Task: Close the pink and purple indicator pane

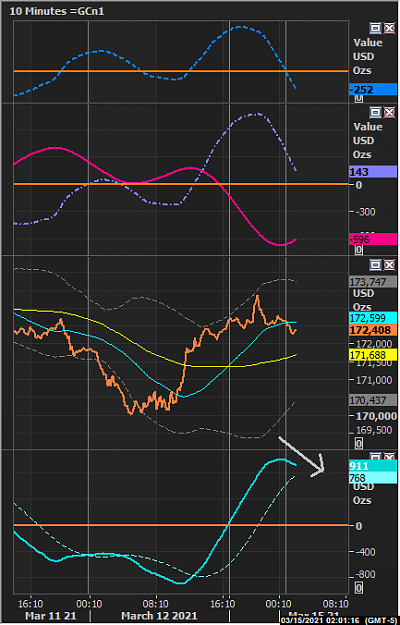Action: (389, 112)
